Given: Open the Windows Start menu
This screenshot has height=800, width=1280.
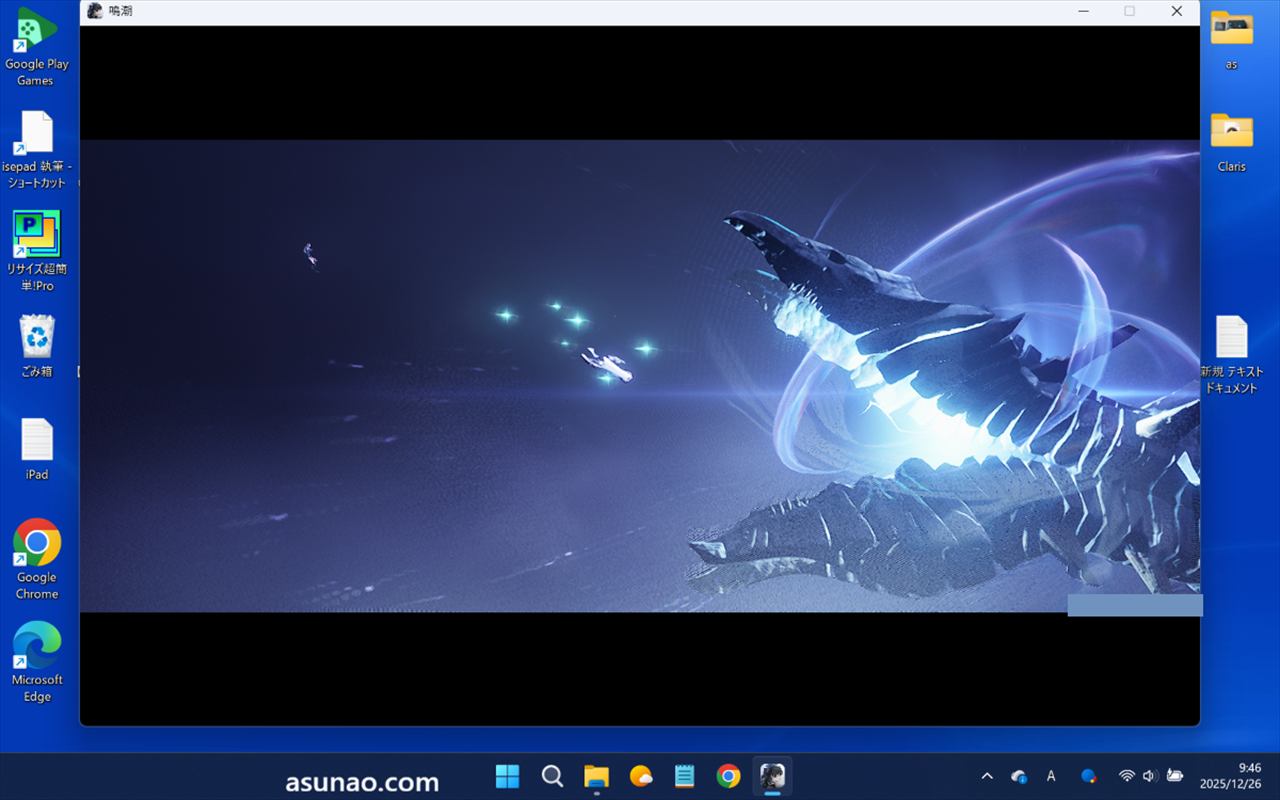Looking at the screenshot, I should pos(508,776).
